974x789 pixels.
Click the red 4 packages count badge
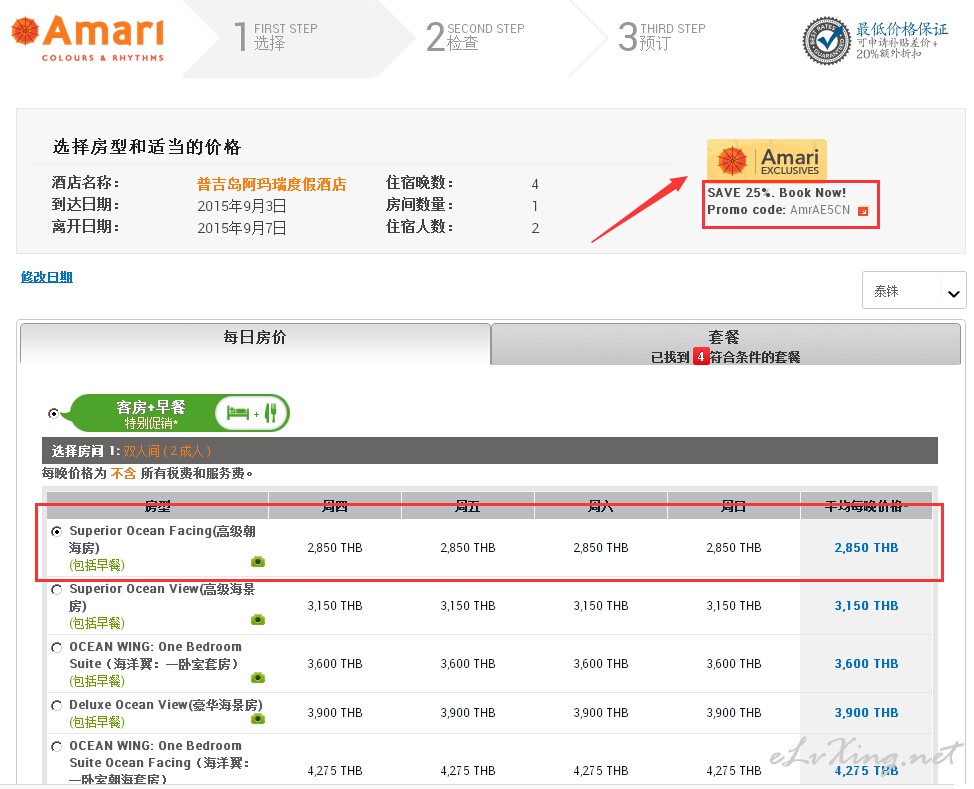(x=701, y=357)
